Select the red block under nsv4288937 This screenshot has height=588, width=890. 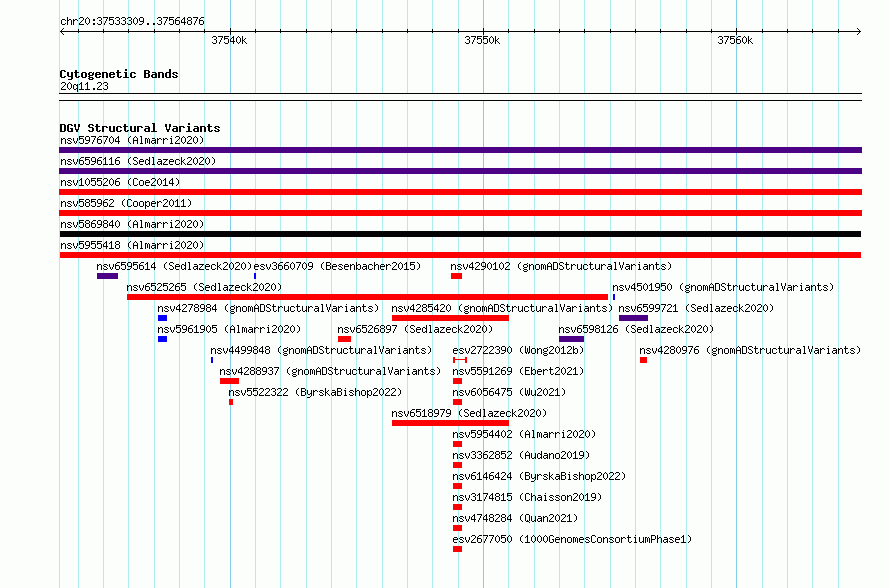pyautogui.click(x=229, y=381)
